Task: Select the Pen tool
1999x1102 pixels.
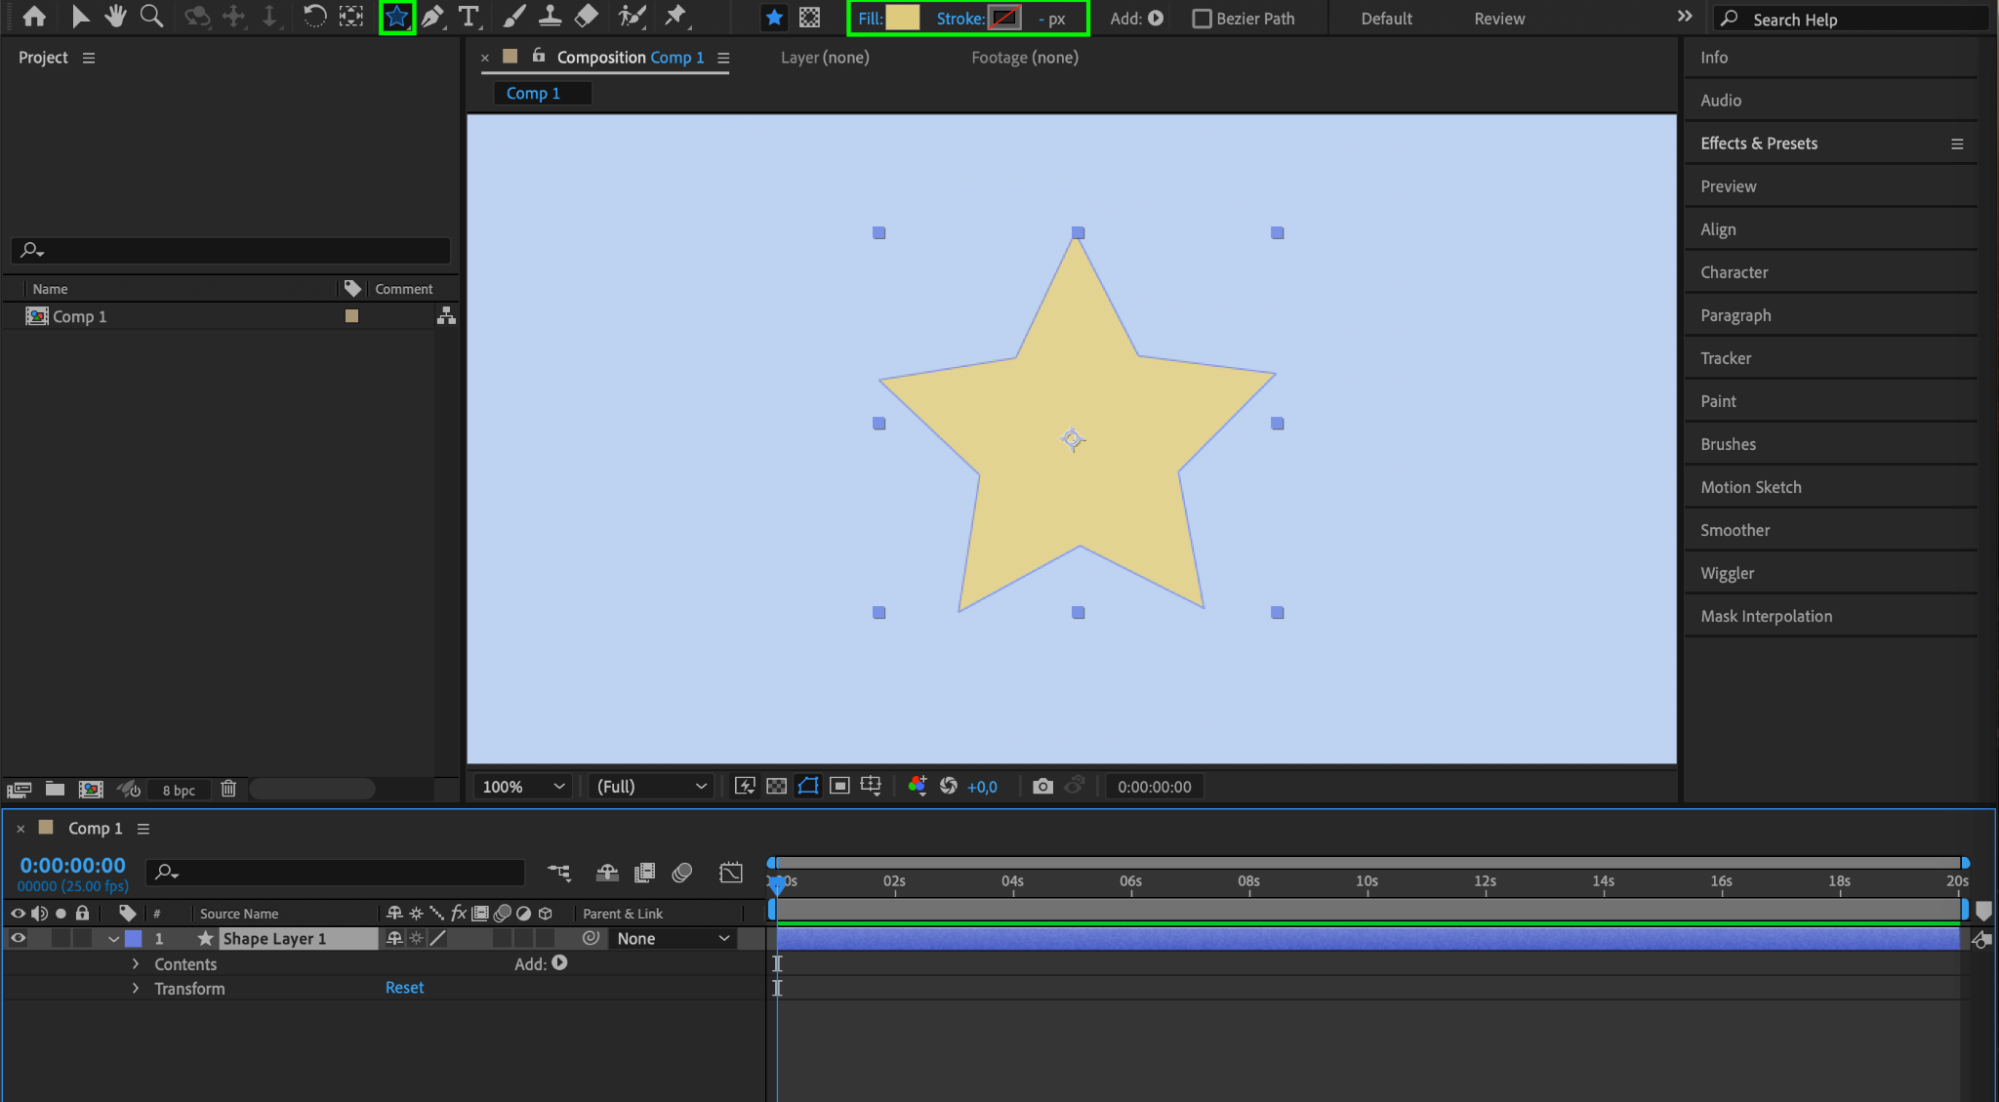Action: (432, 17)
